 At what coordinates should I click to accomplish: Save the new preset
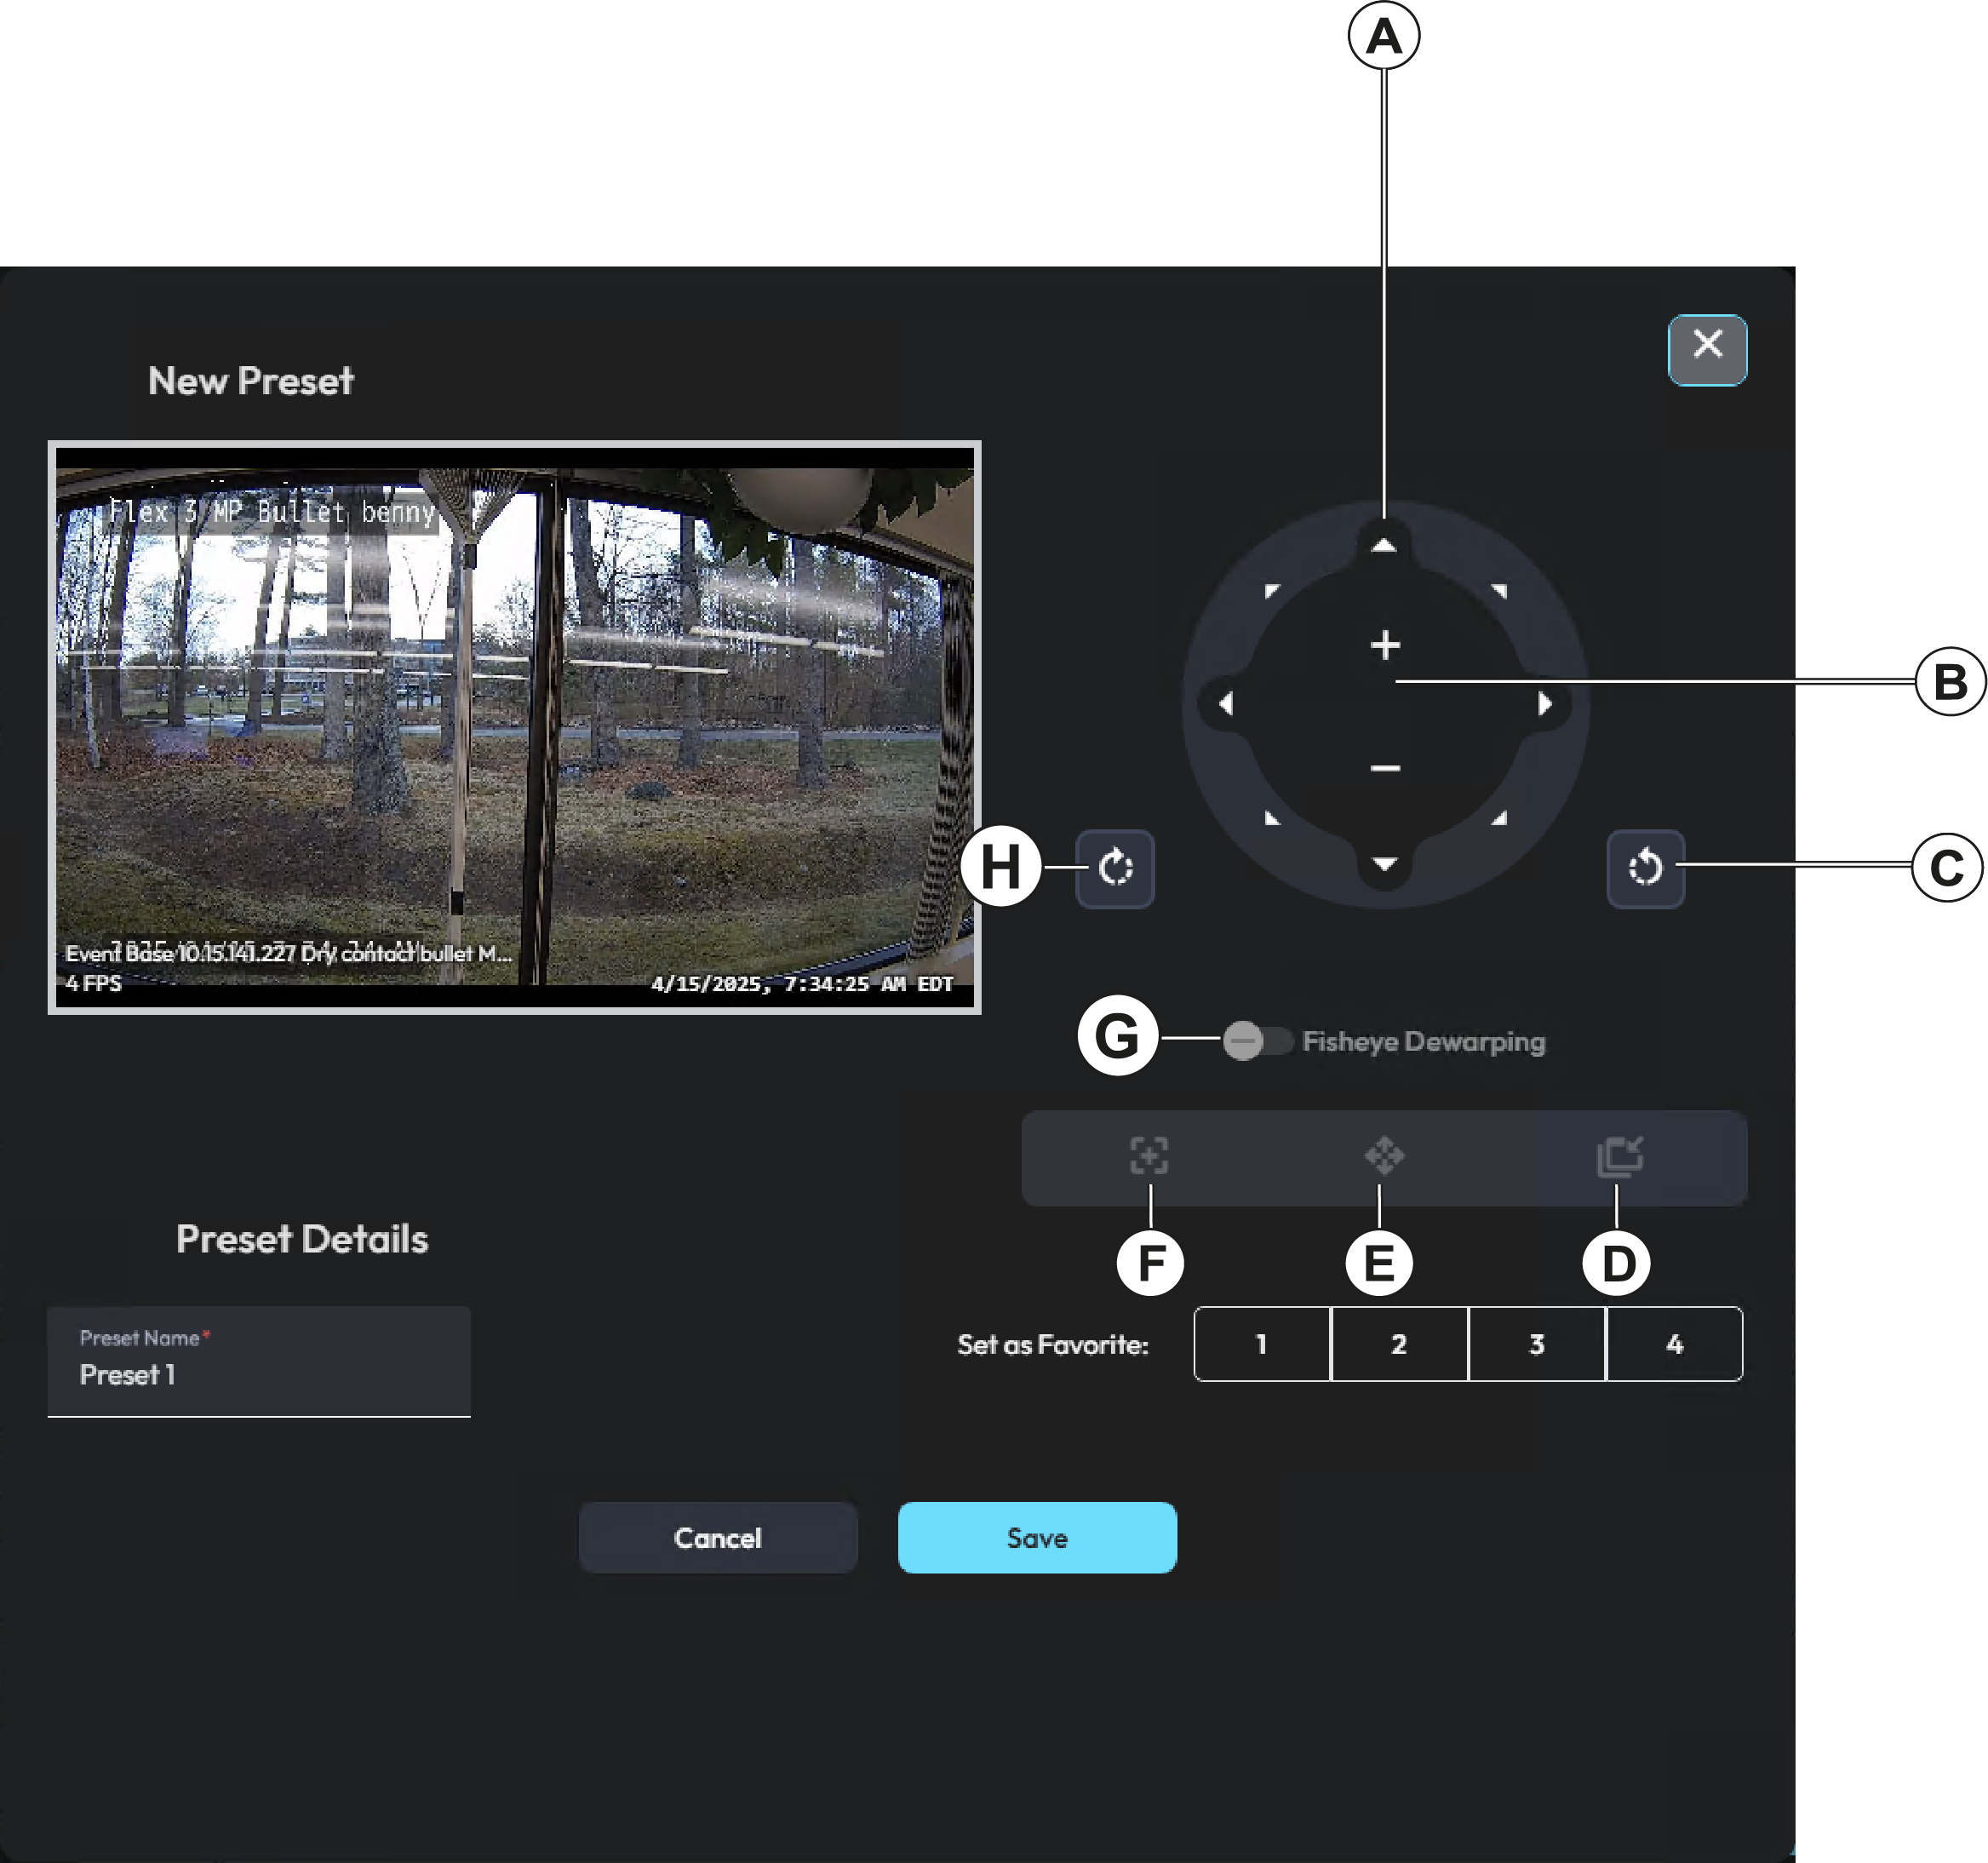[x=1037, y=1538]
